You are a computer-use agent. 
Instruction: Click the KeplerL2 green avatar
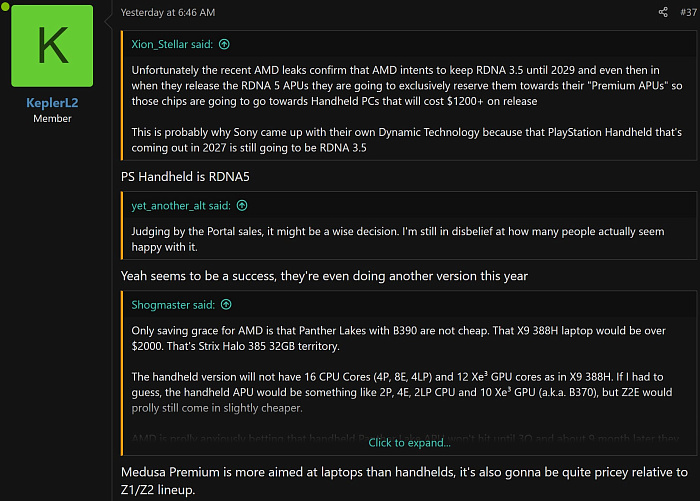[x=52, y=46]
